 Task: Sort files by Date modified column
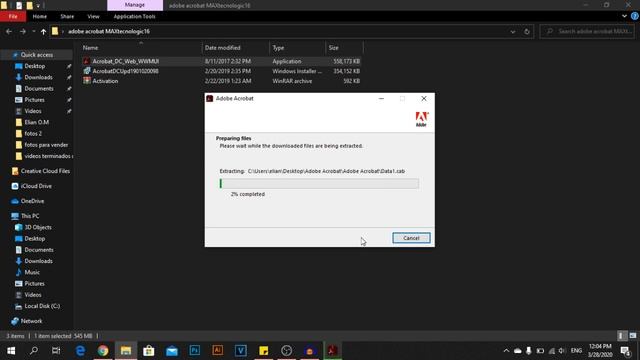click(x=222, y=48)
